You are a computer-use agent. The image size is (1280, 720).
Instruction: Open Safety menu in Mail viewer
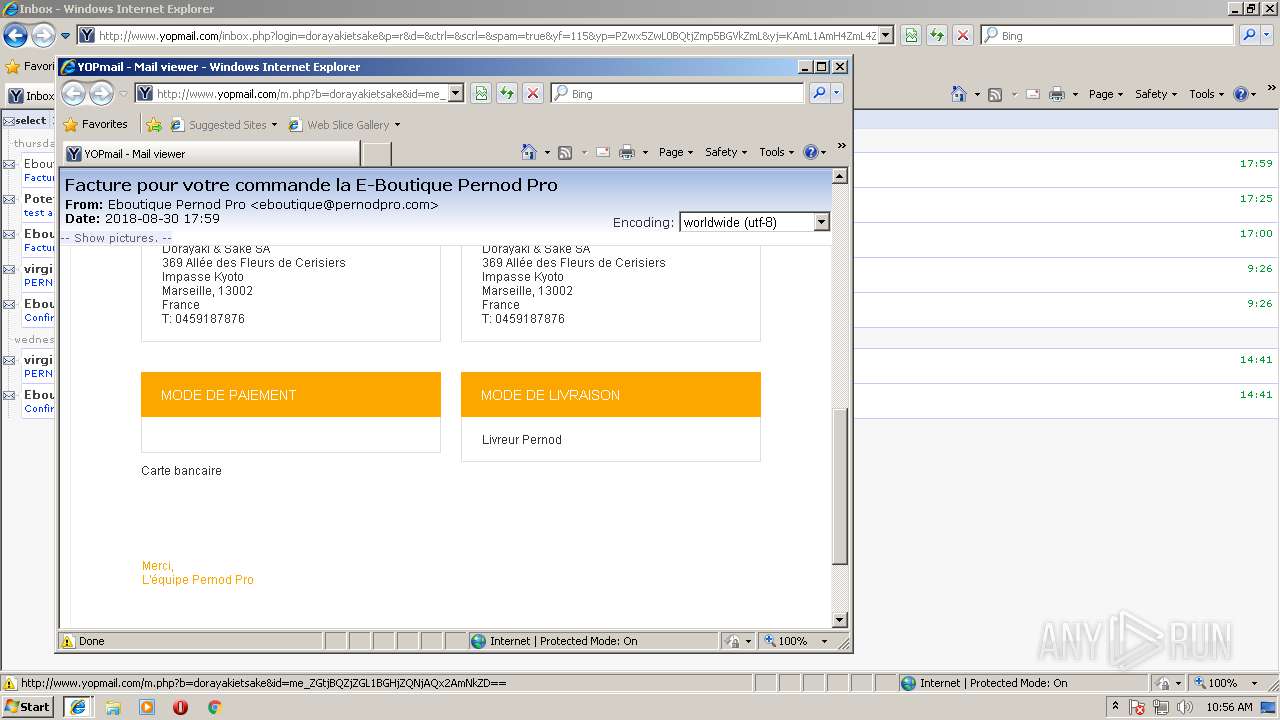(x=725, y=152)
